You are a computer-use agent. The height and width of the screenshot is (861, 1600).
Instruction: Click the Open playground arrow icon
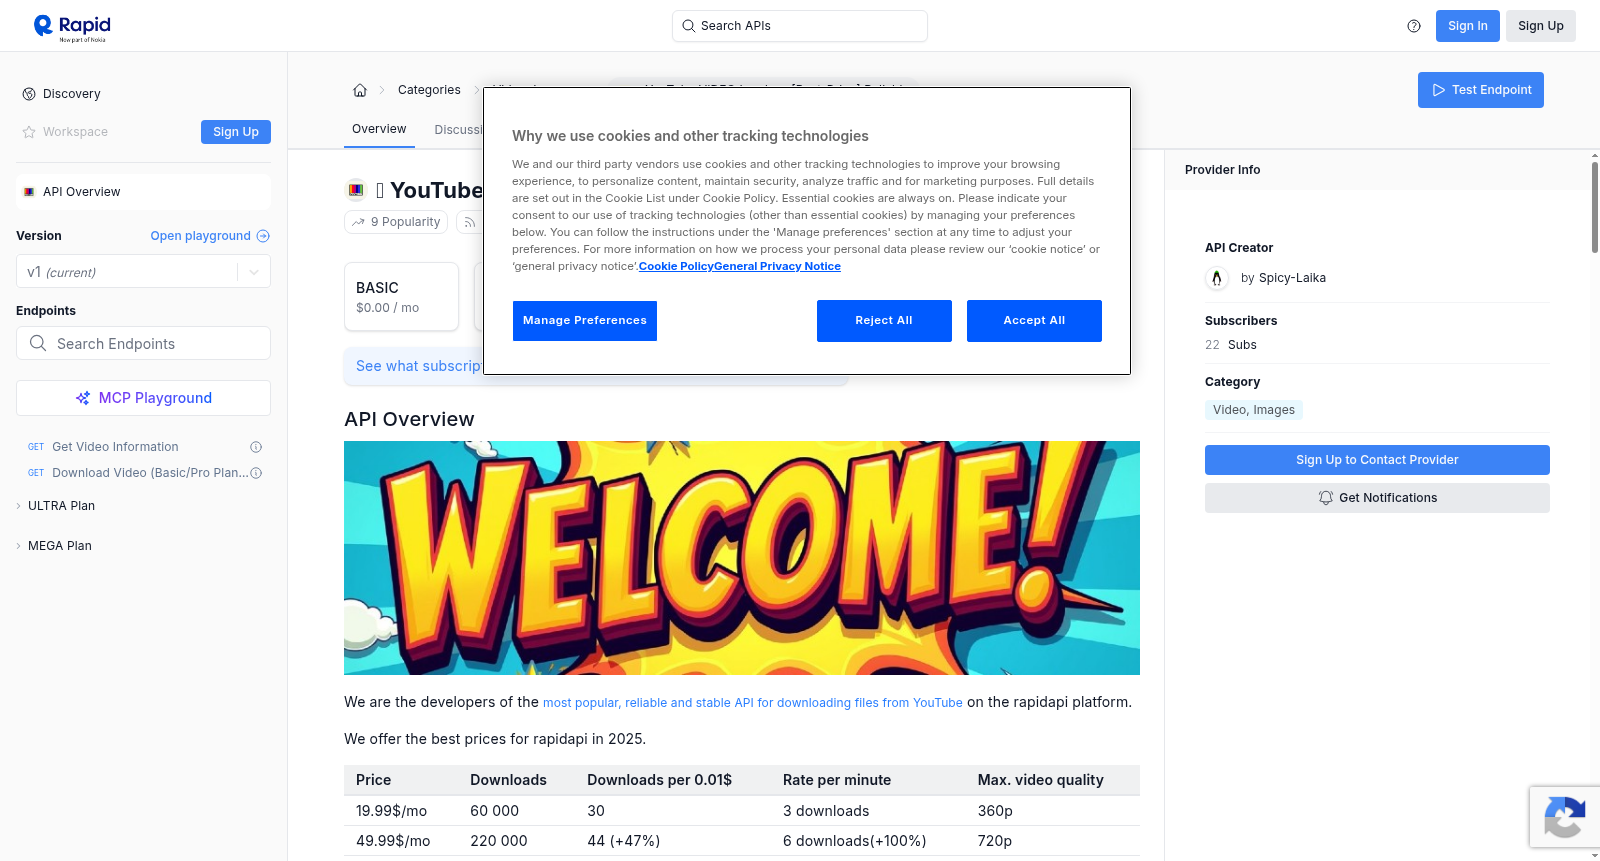click(x=263, y=236)
